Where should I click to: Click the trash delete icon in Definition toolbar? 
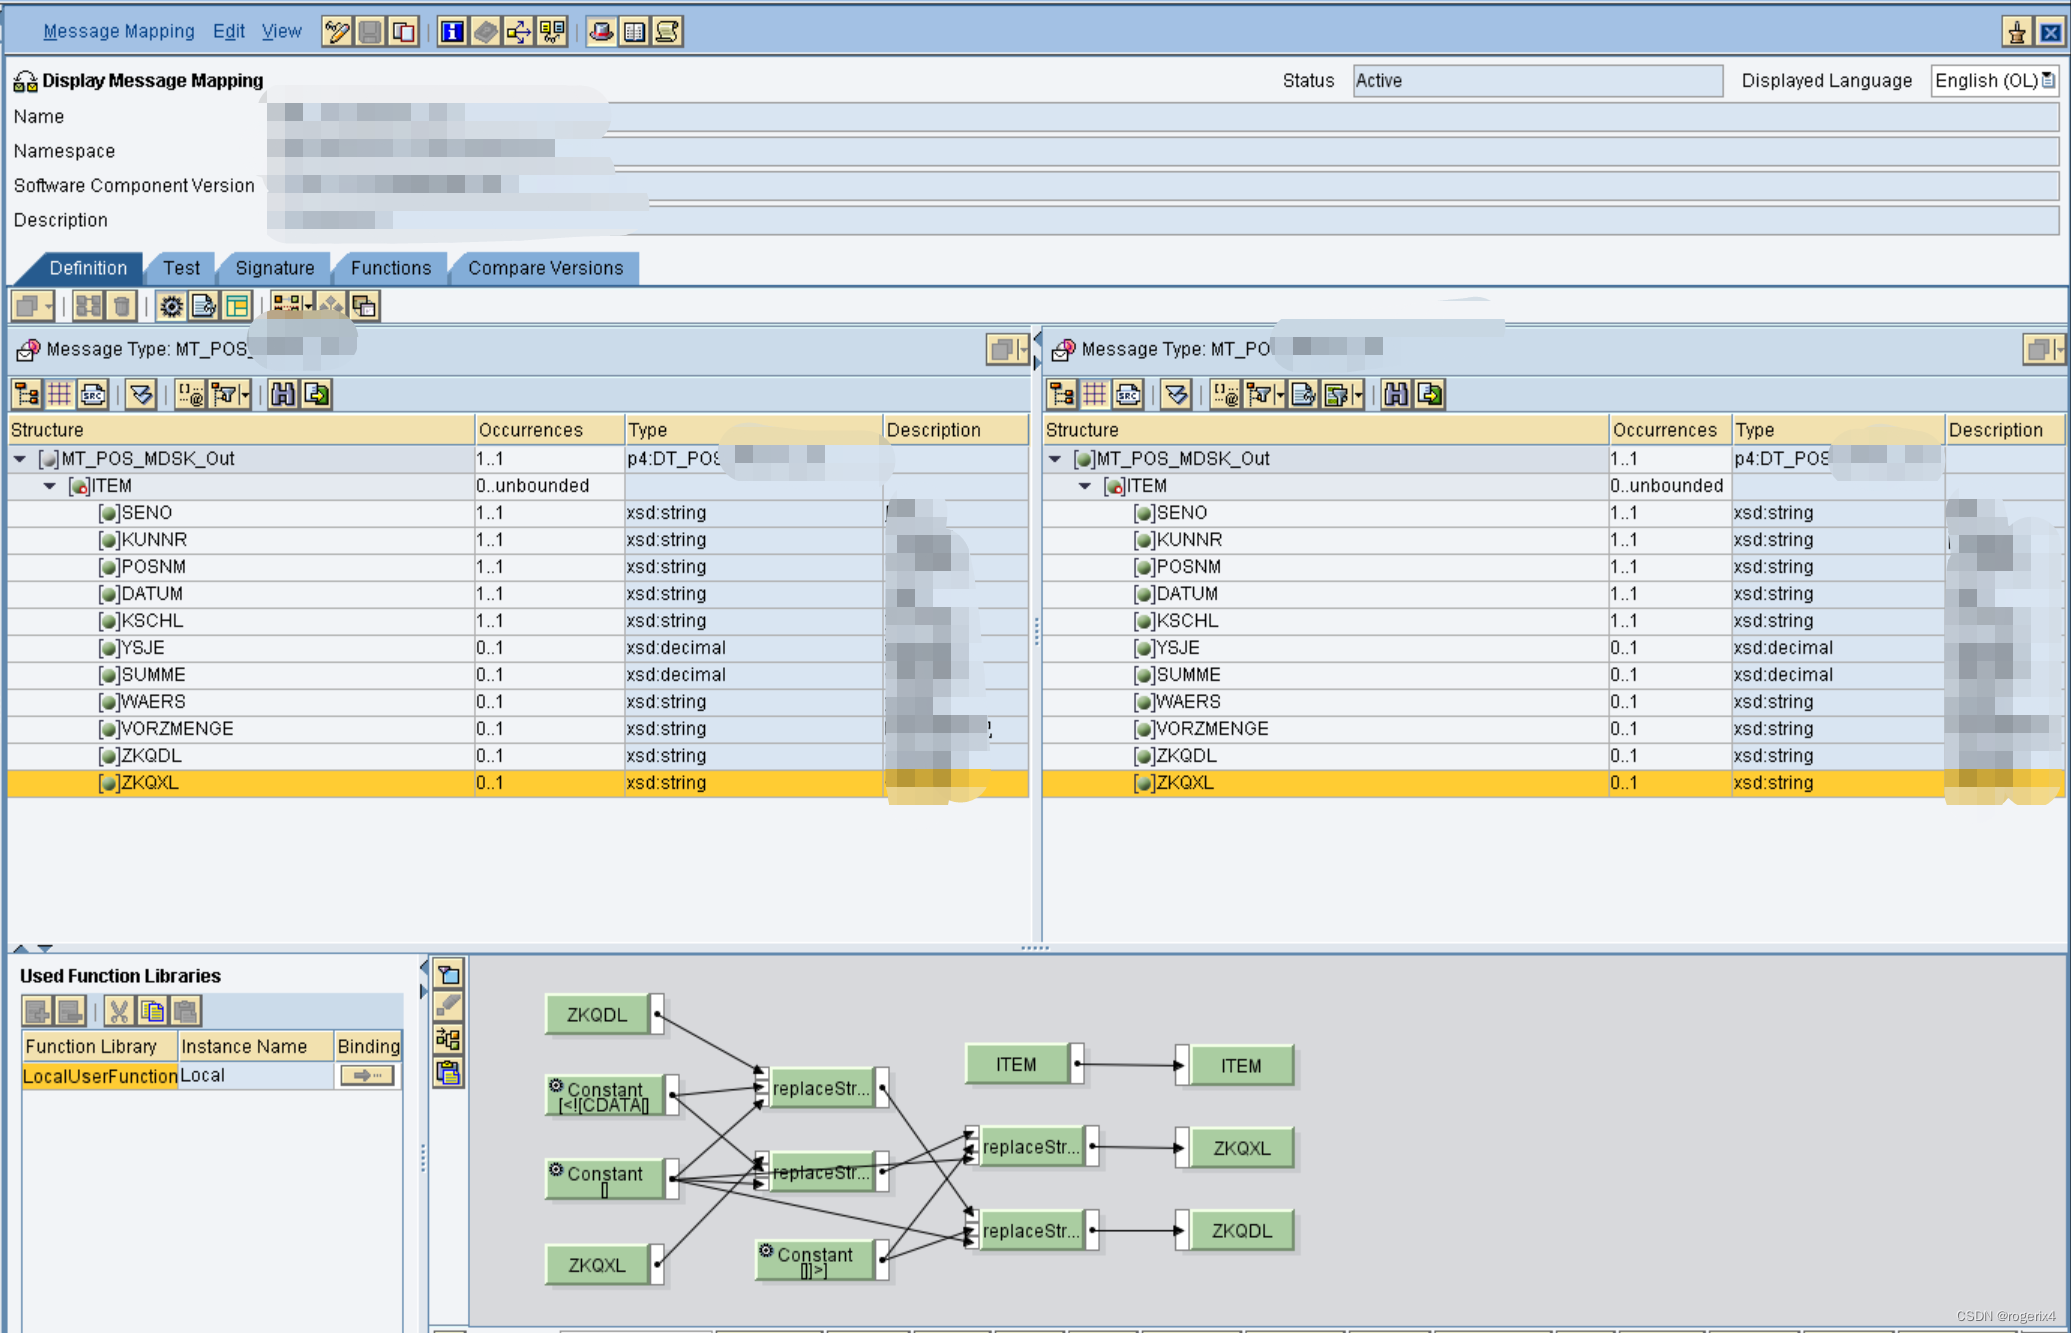pyautogui.click(x=121, y=306)
